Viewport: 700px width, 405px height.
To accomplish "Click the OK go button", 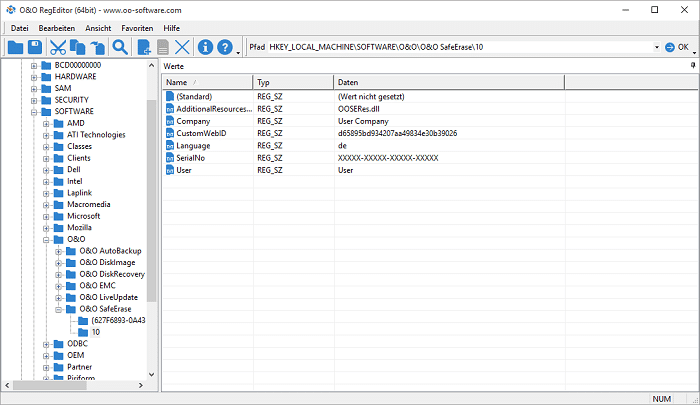I will click(677, 47).
